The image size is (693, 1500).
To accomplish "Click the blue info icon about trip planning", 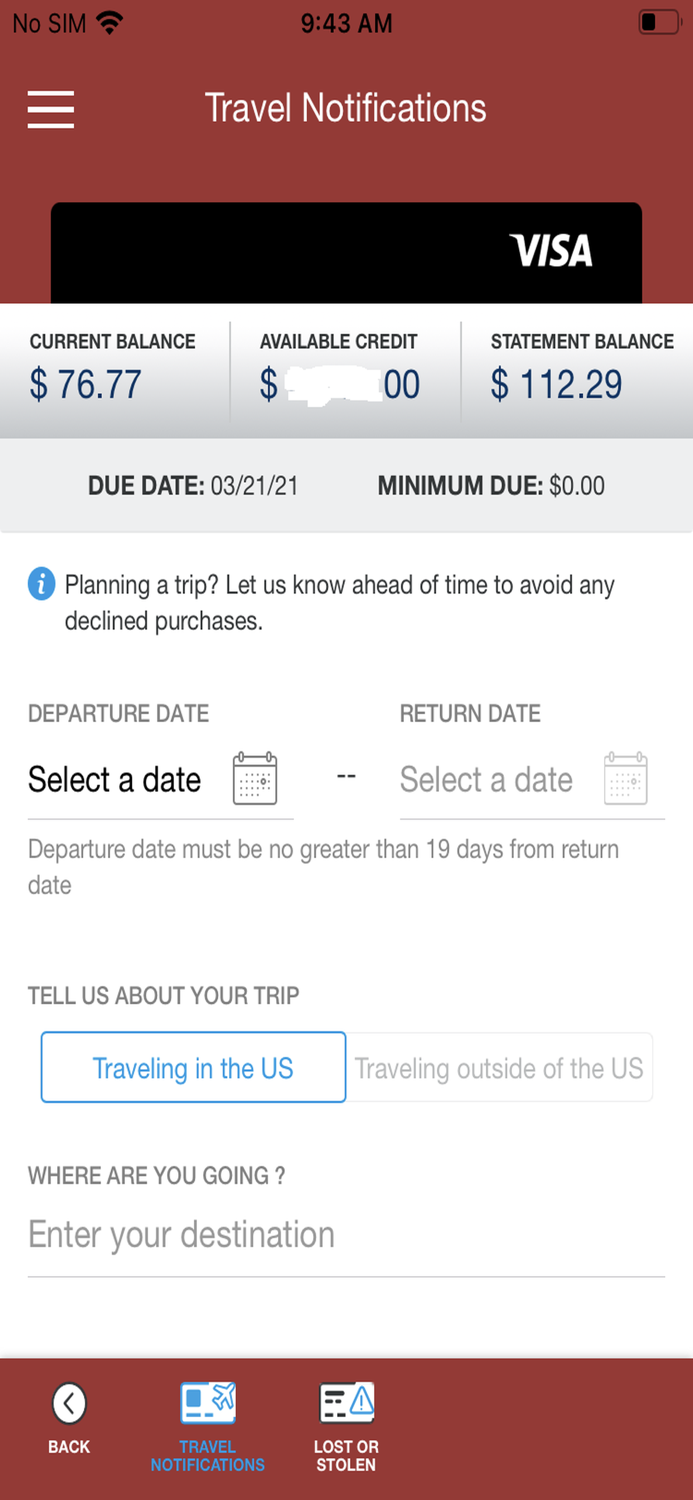I will [x=40, y=584].
